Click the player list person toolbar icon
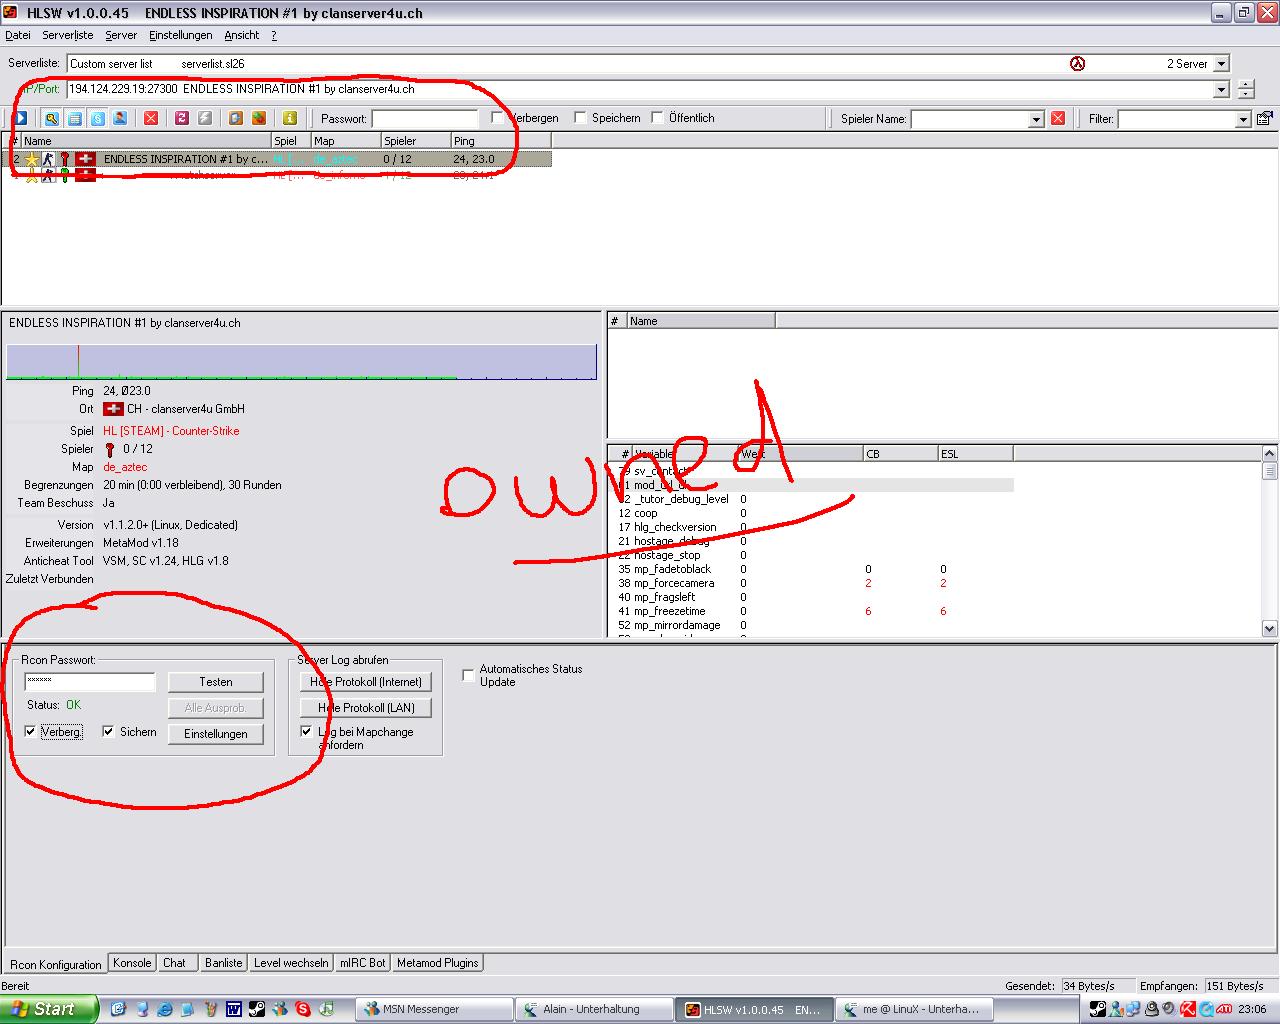This screenshot has width=1280, height=1024. point(120,118)
